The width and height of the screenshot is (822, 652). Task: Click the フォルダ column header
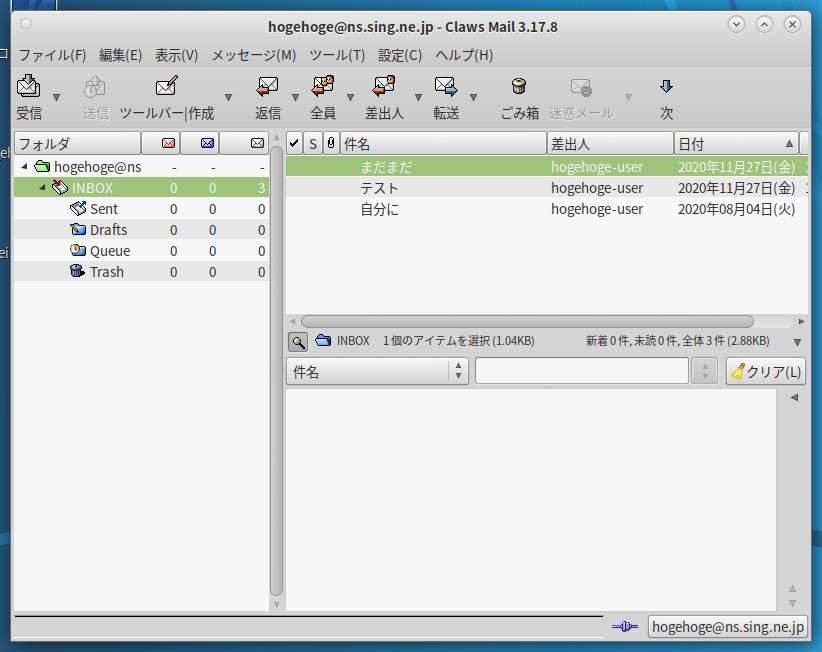pyautogui.click(x=78, y=143)
